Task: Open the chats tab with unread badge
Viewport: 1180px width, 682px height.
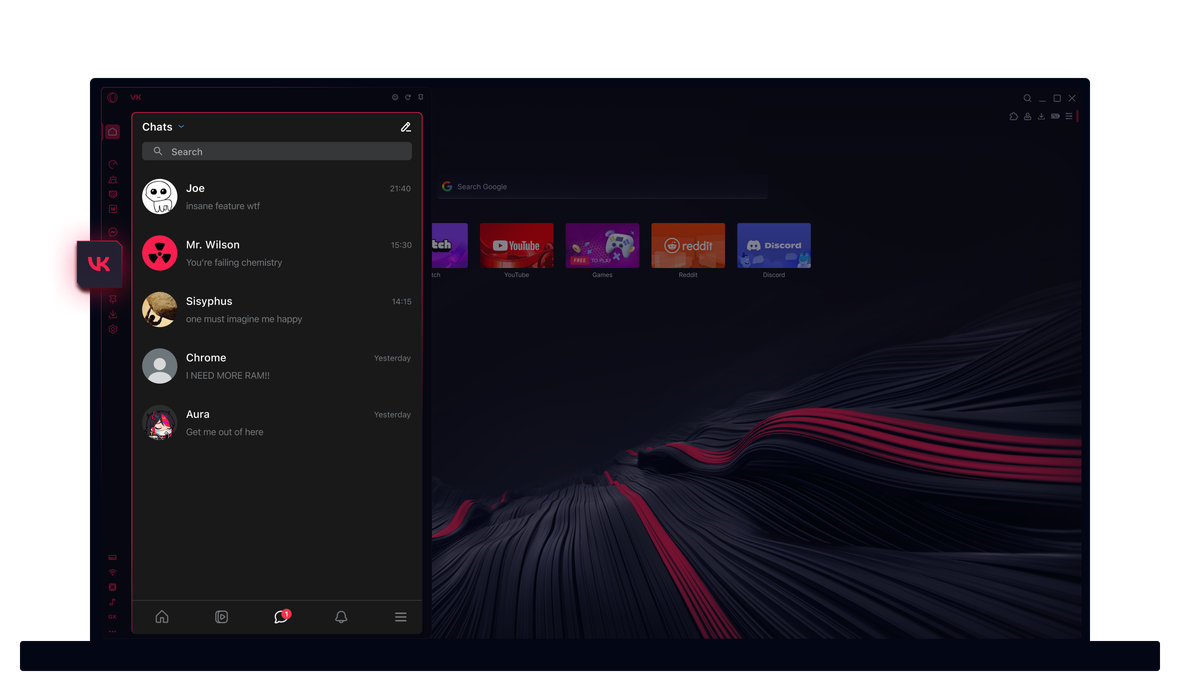Action: coord(281,617)
